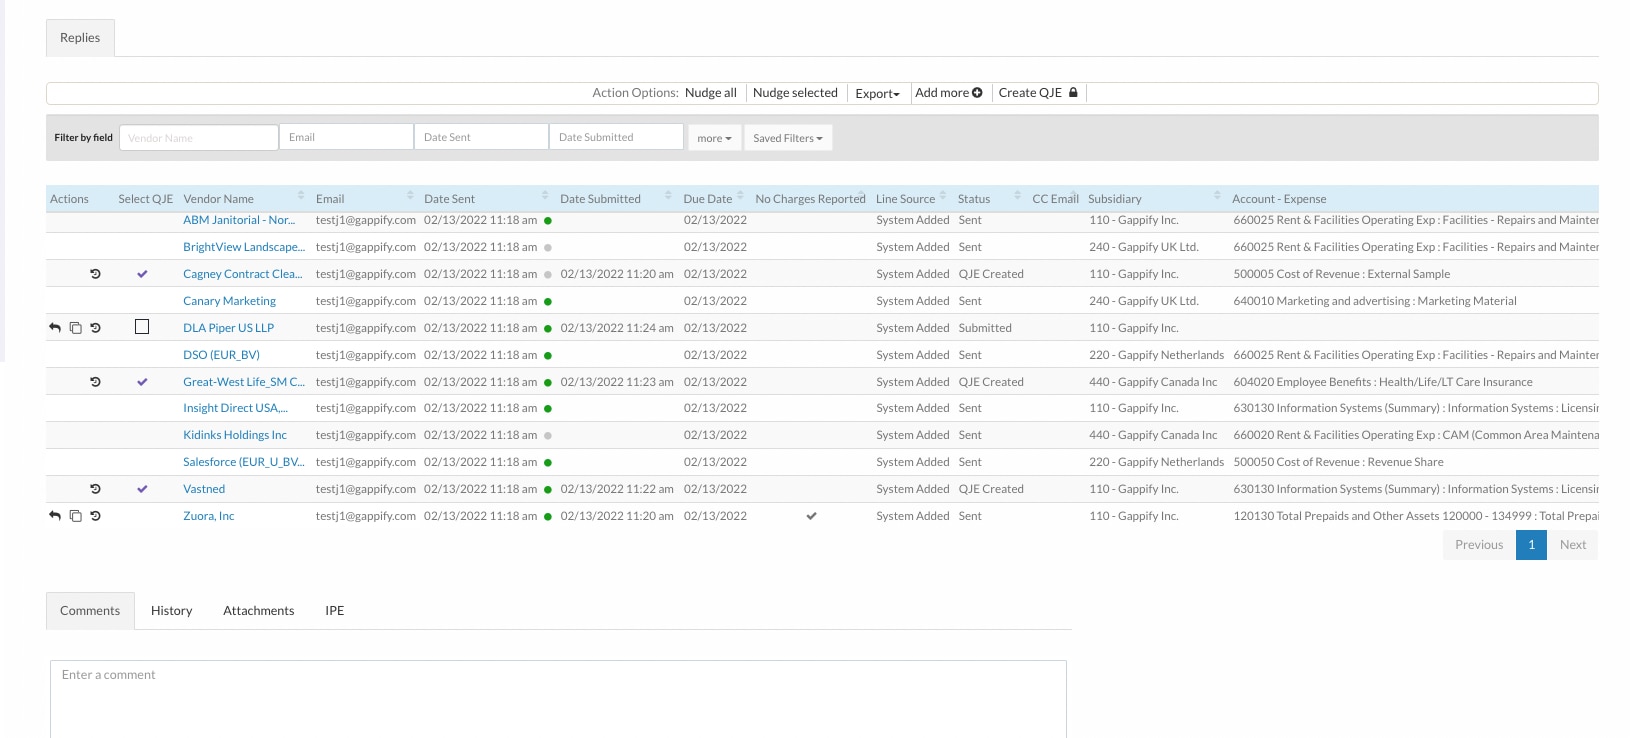The image size is (1630, 738).
Task: Click the Nudge all button
Action: [x=710, y=93]
